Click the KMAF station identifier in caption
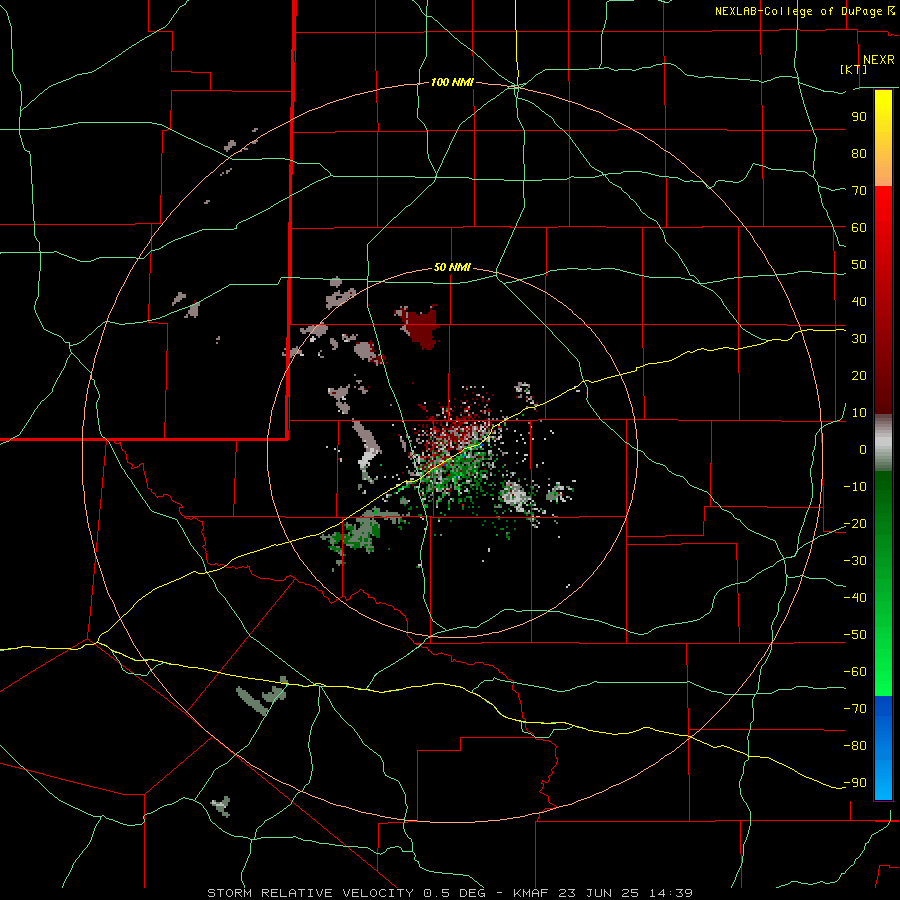Image resolution: width=900 pixels, height=900 pixels. 531,893
